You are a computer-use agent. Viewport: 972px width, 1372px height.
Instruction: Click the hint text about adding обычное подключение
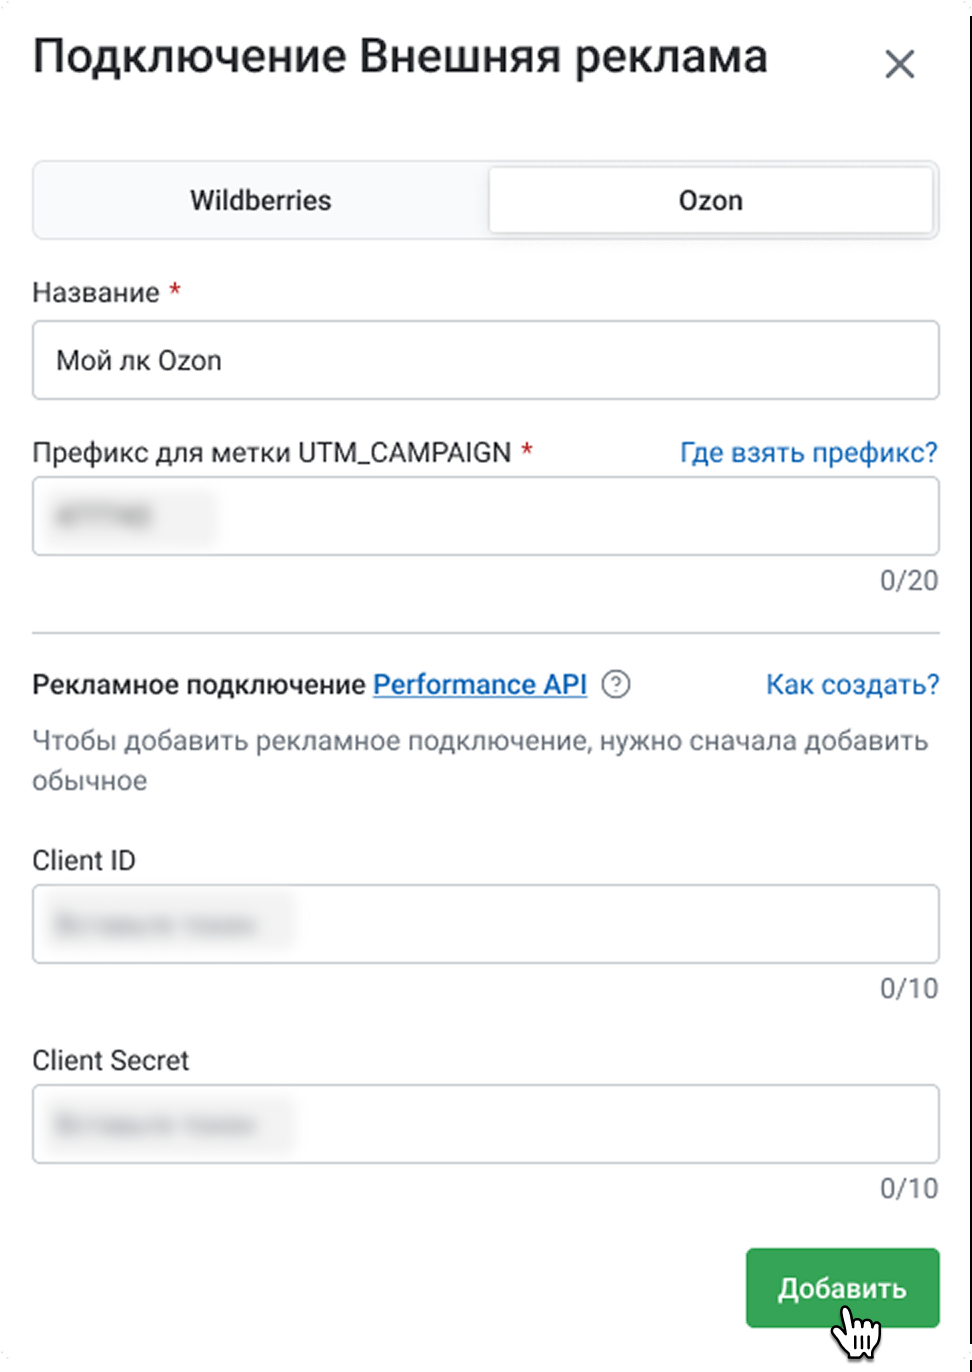click(x=480, y=761)
